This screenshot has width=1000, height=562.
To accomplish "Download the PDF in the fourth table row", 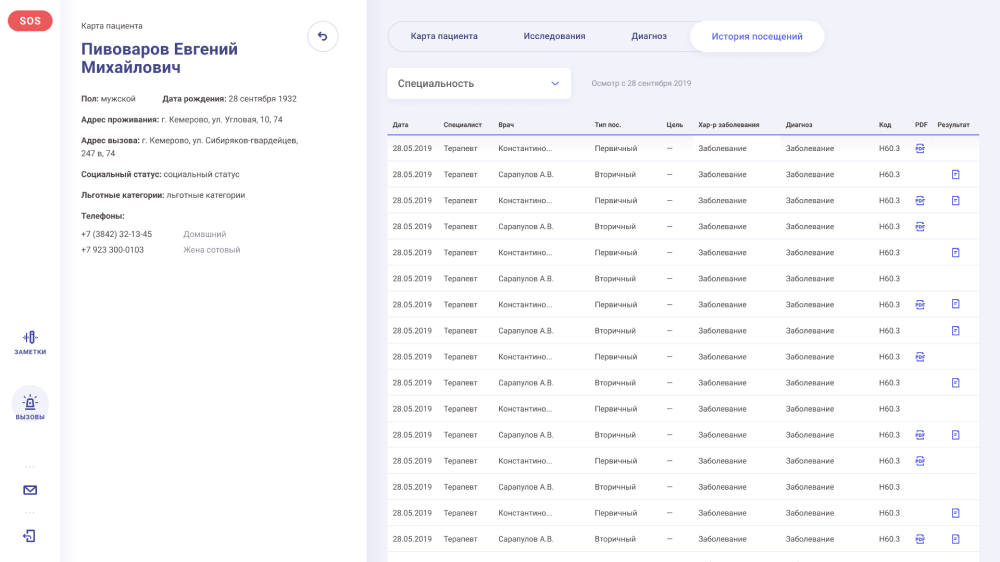I will click(920, 226).
